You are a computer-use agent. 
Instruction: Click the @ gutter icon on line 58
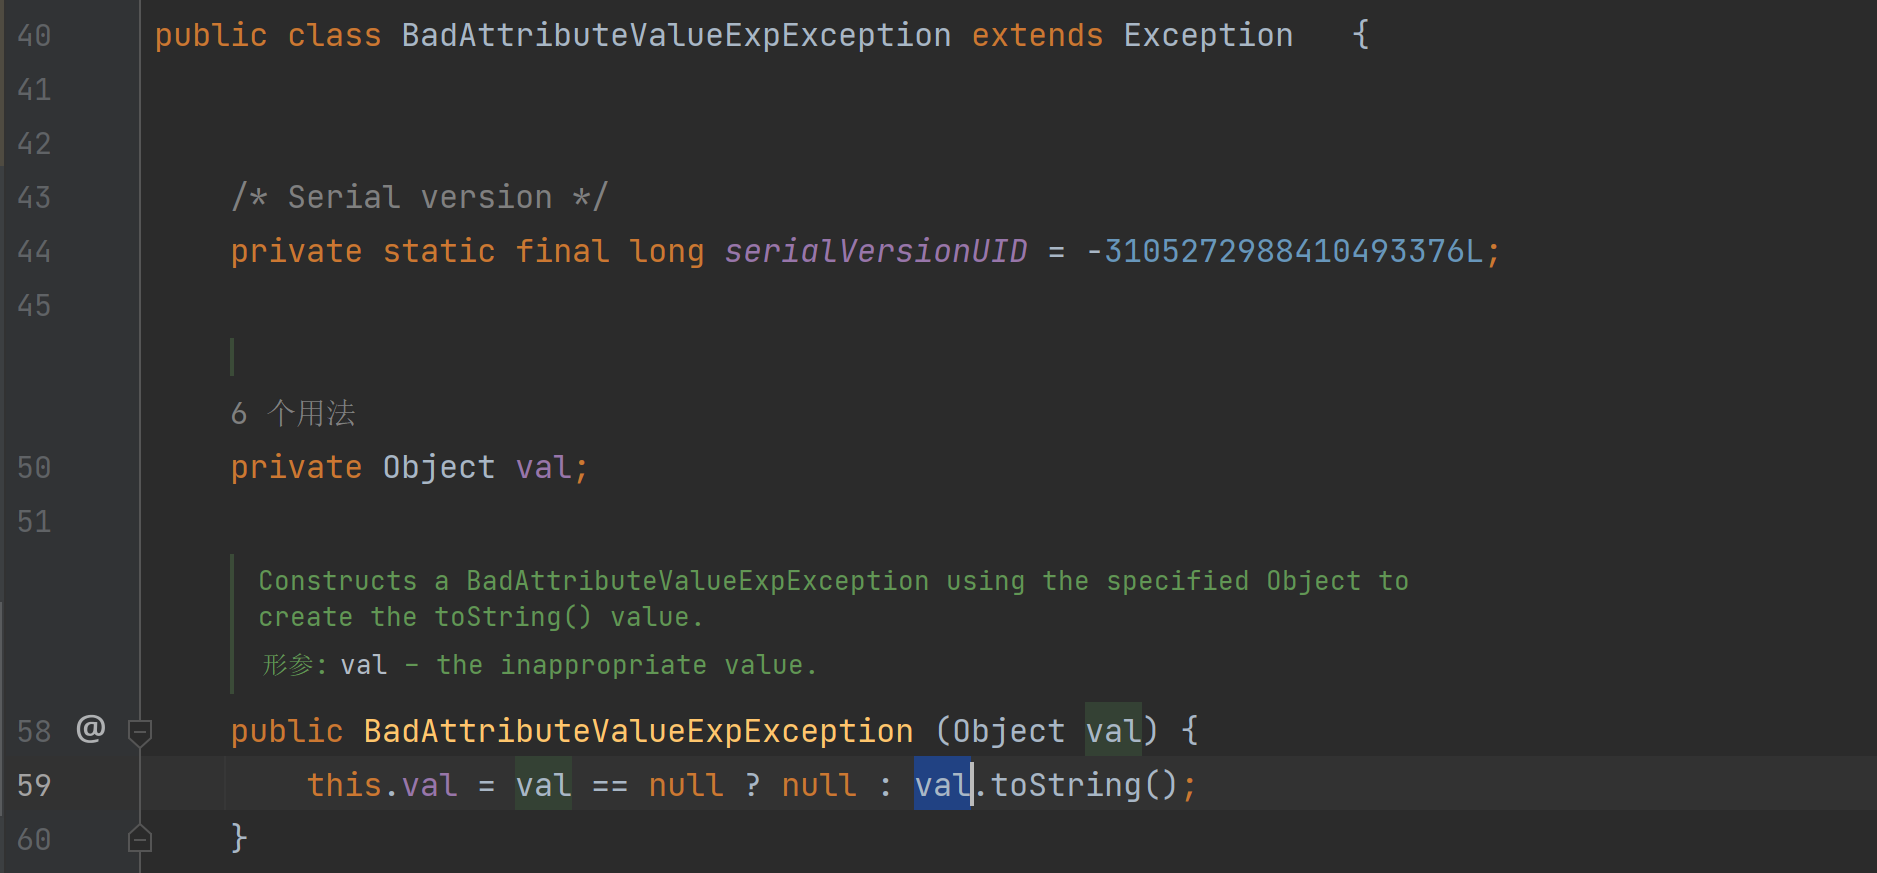pos(90,729)
